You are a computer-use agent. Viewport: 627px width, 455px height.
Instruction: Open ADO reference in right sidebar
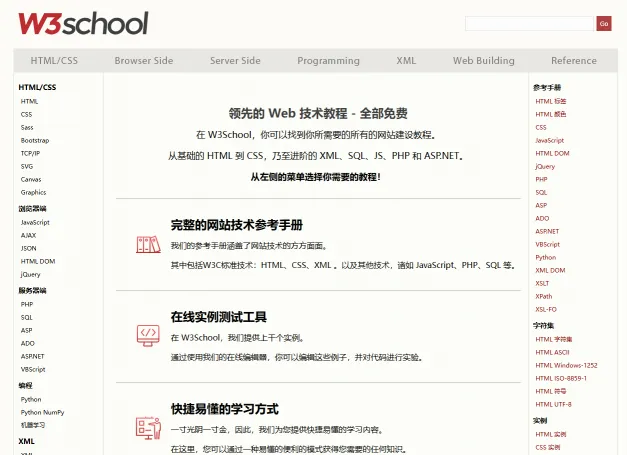(542, 218)
